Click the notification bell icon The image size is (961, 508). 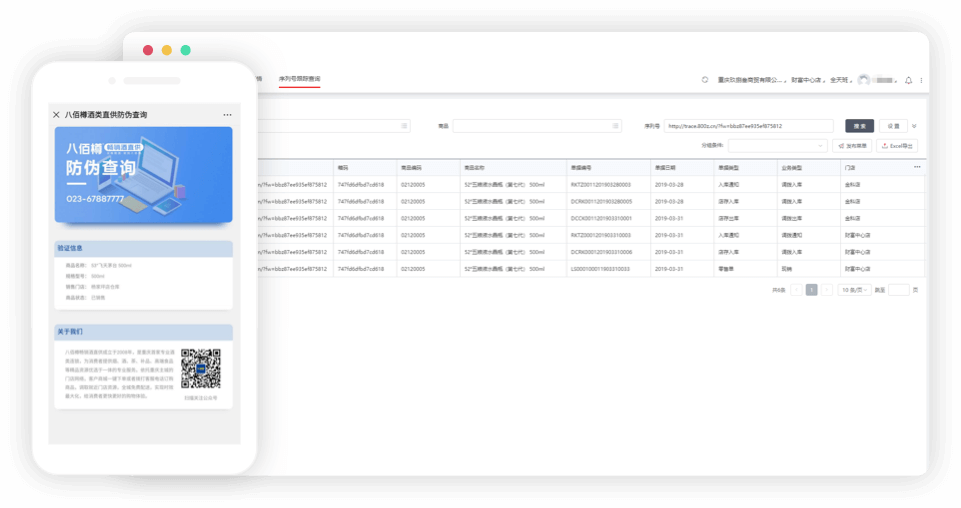coord(908,80)
